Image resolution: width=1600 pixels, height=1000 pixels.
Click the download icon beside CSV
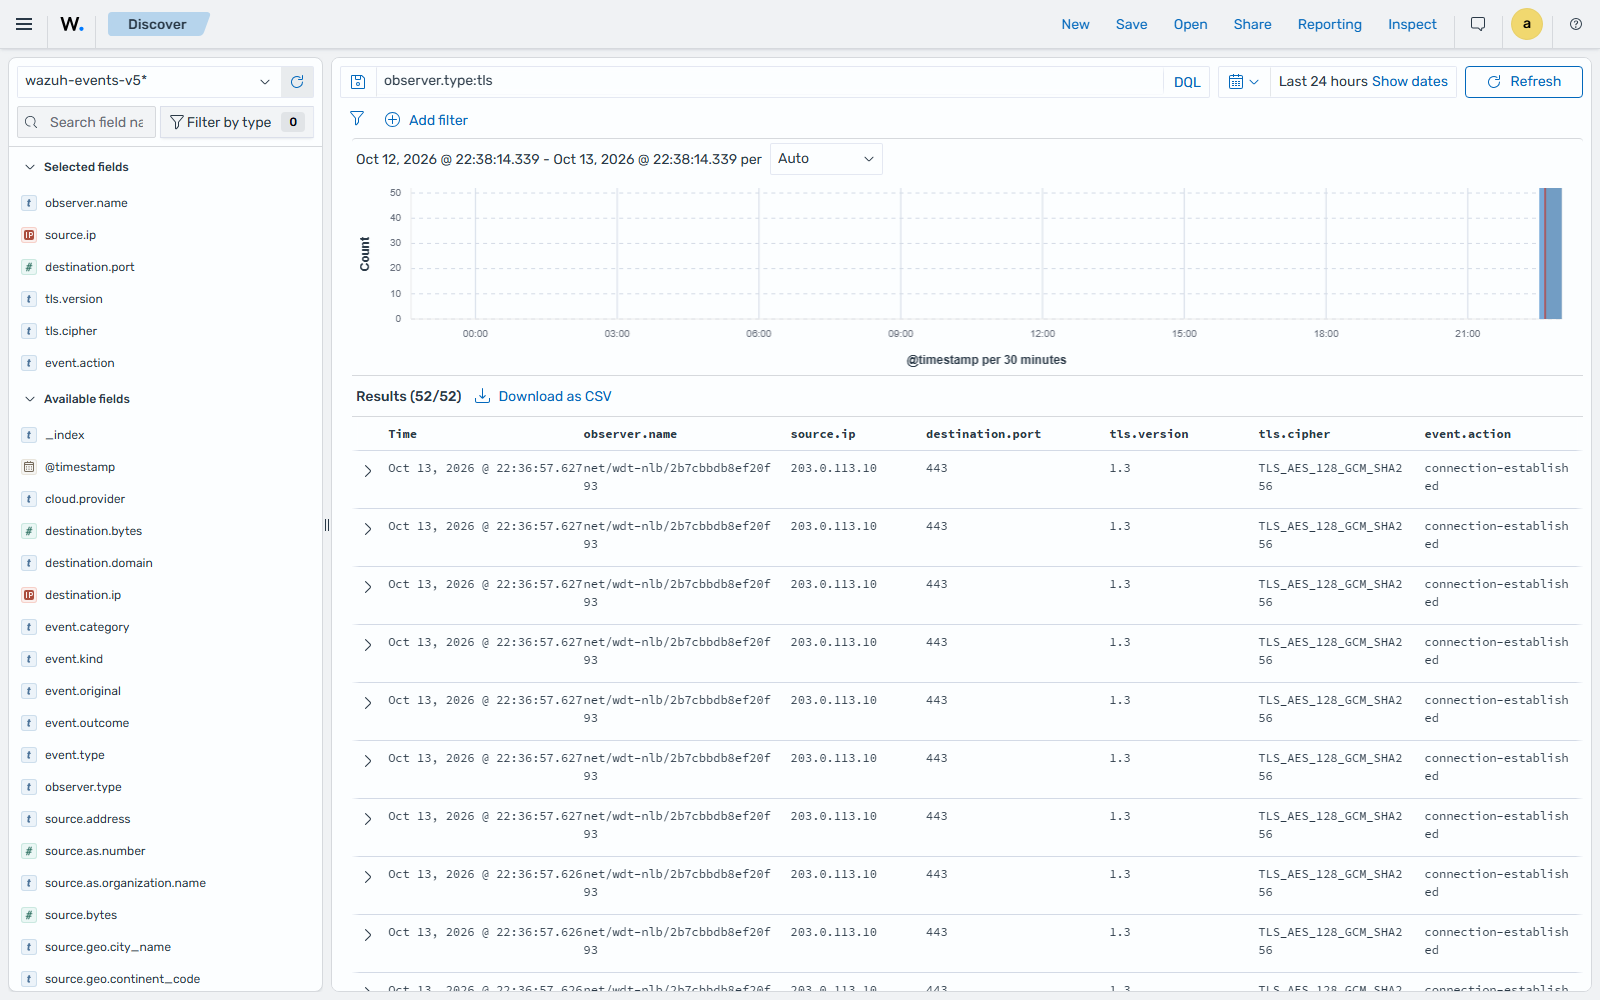[x=482, y=396]
